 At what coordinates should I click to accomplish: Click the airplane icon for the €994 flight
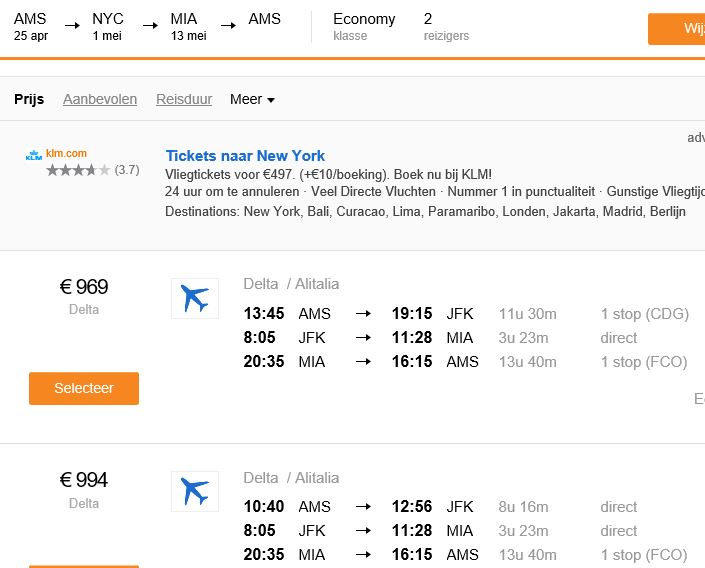(195, 492)
